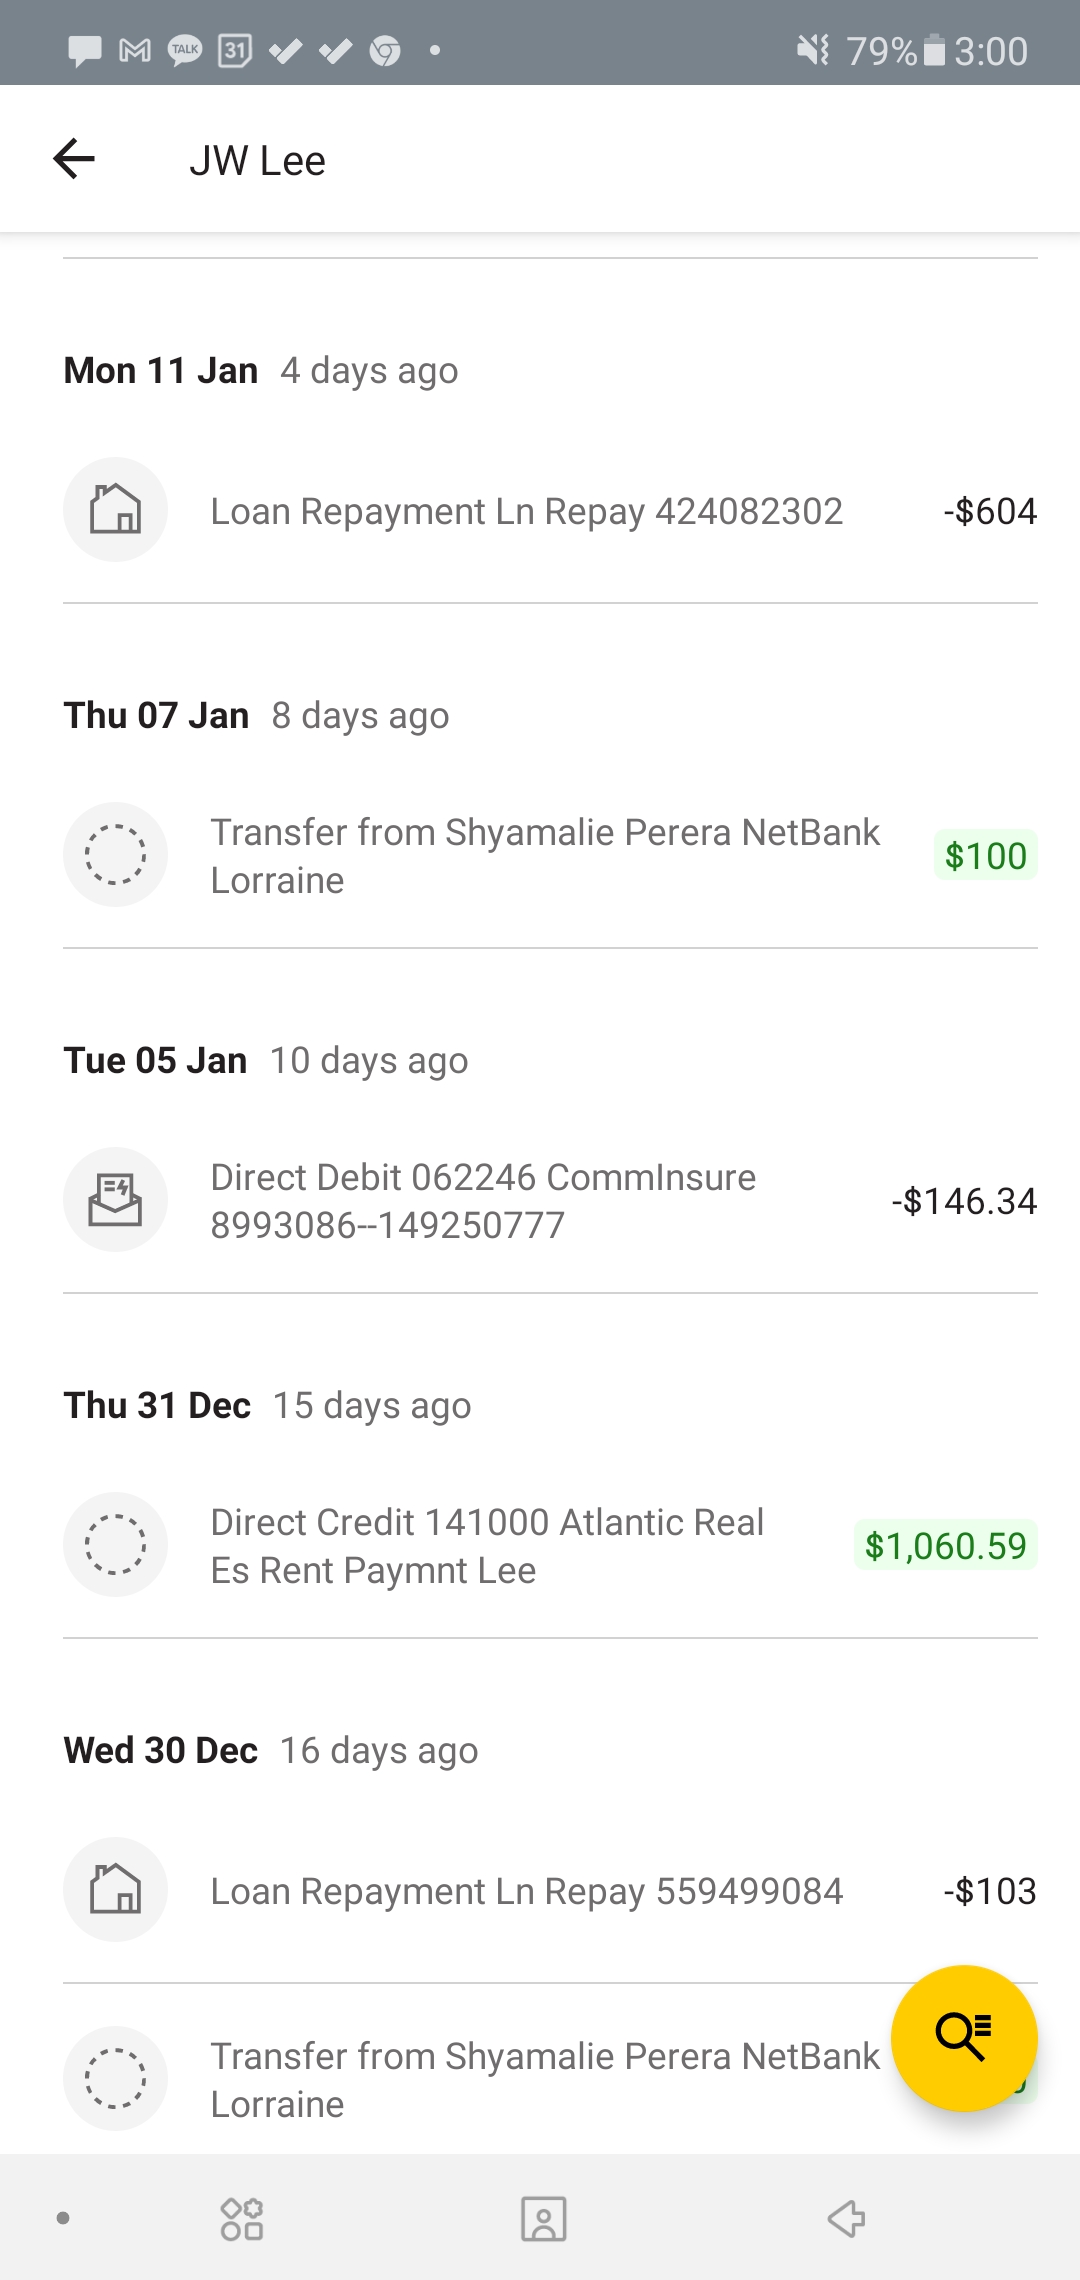Tap the profile icon in bottom bar
The image size is (1080, 2280).
(543, 2218)
